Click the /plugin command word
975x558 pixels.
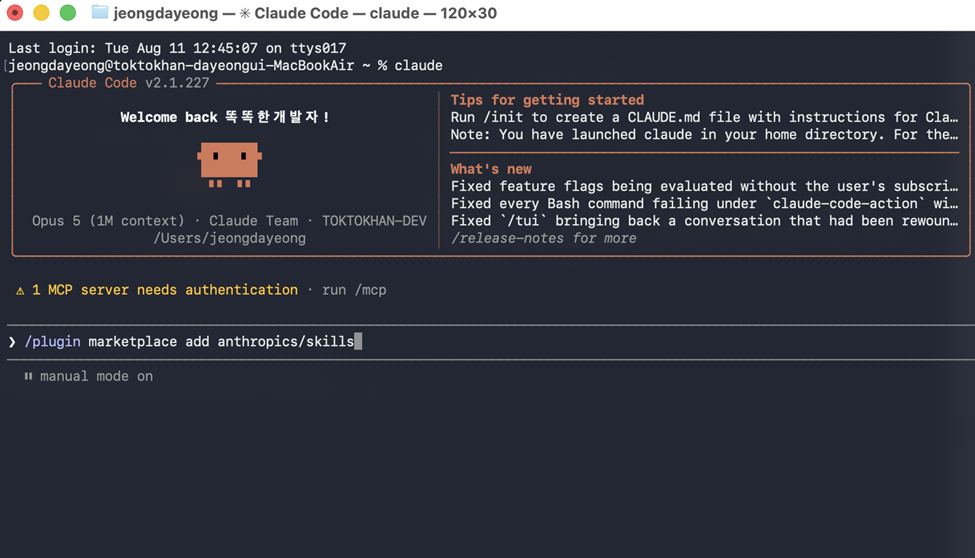coord(52,342)
